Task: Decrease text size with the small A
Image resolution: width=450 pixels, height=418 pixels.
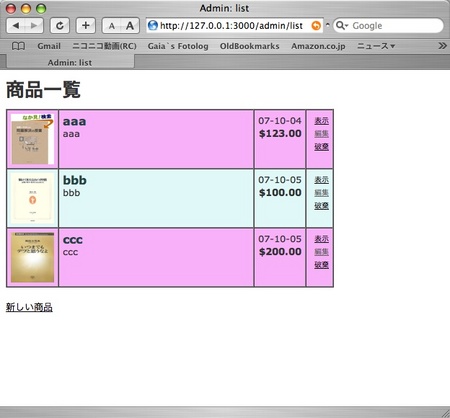Action: (112, 26)
